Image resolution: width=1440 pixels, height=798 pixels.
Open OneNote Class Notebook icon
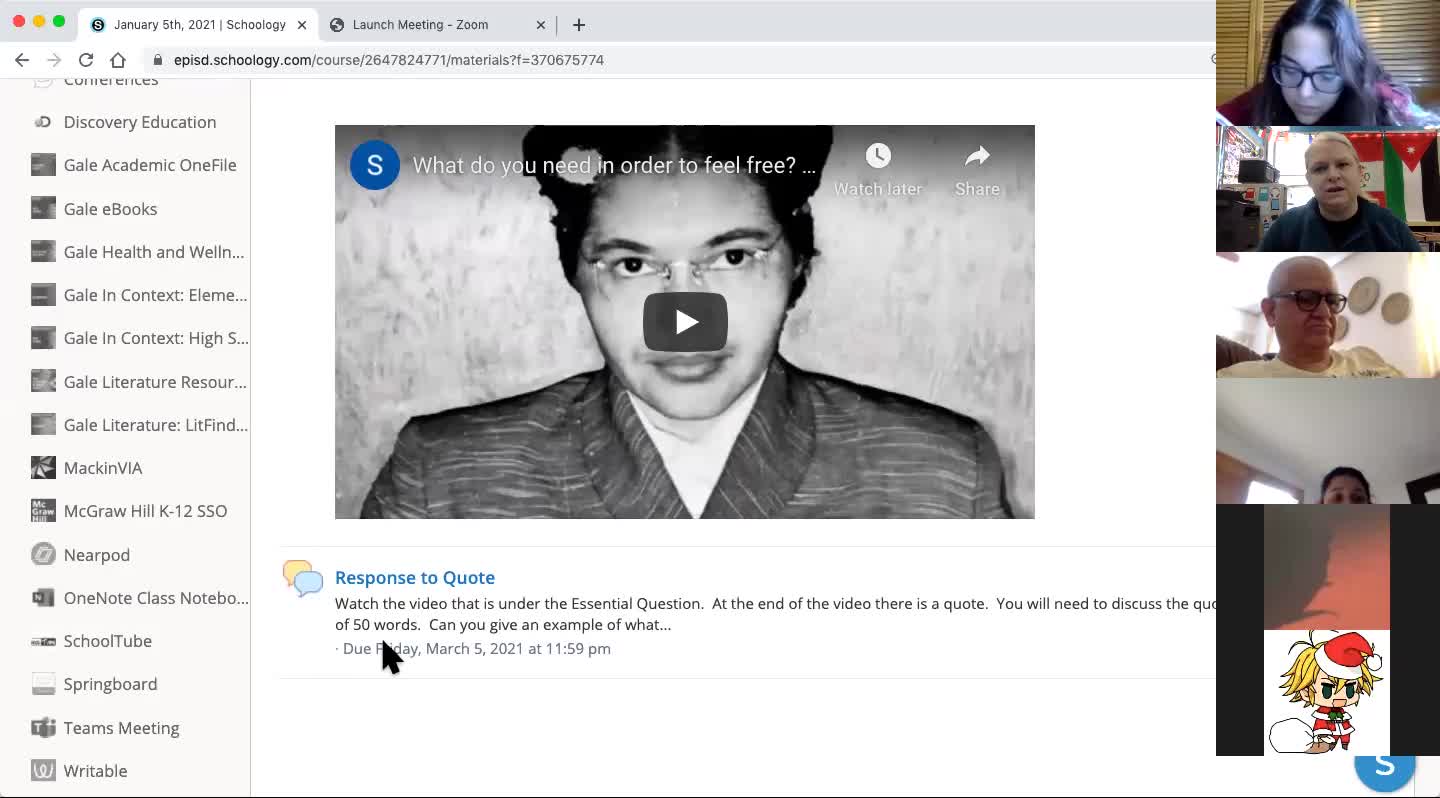coord(43,598)
